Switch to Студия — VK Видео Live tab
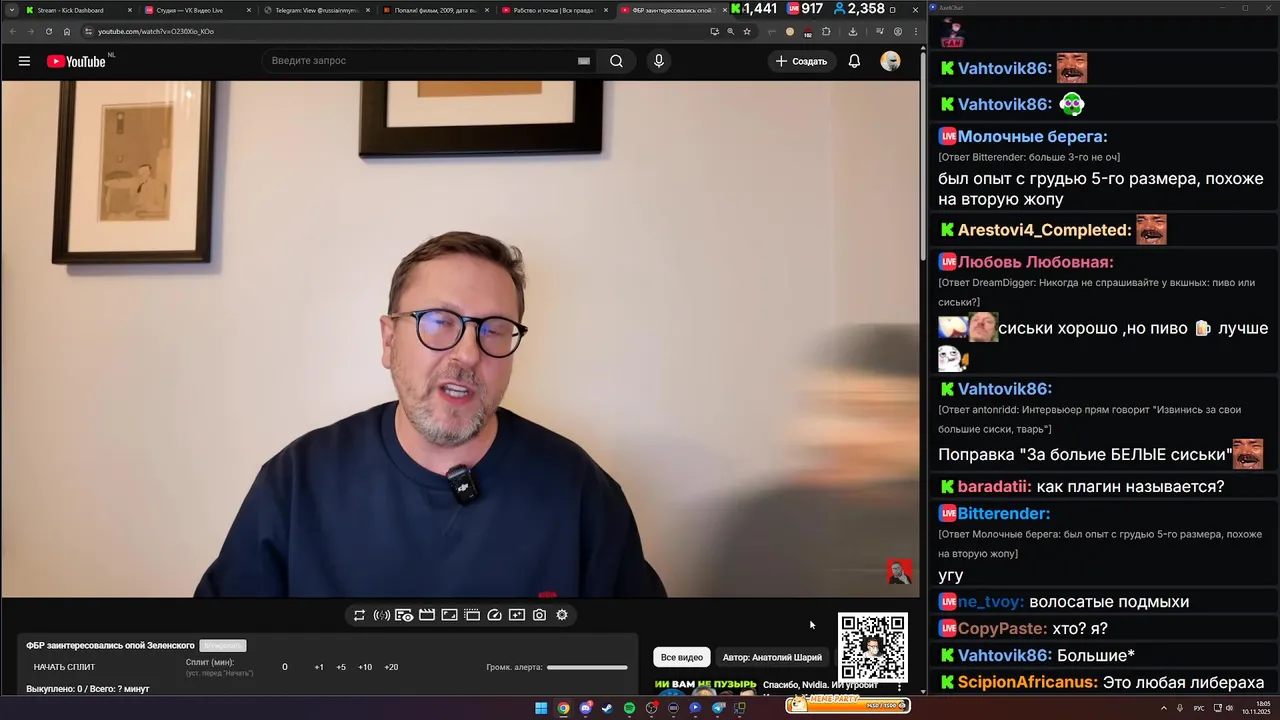This screenshot has width=1280, height=720. click(x=197, y=10)
